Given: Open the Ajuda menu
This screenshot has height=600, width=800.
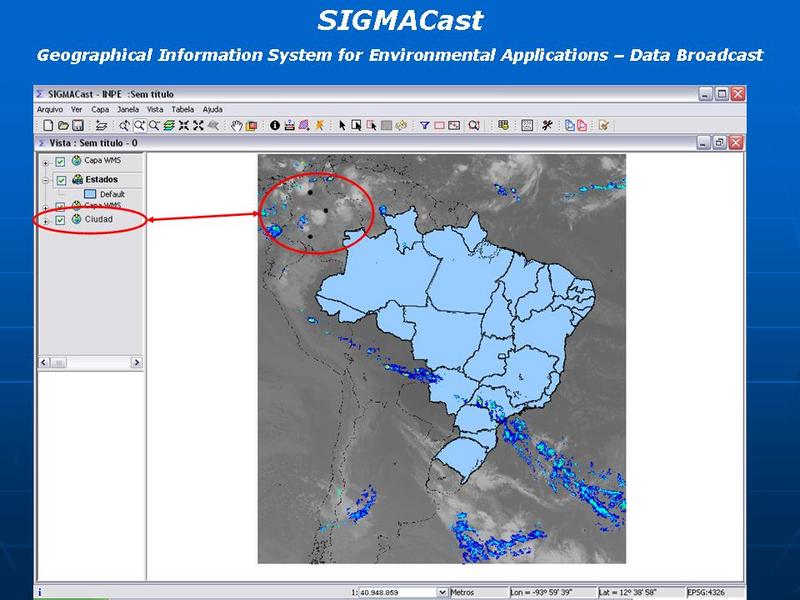Looking at the screenshot, I should [x=212, y=109].
